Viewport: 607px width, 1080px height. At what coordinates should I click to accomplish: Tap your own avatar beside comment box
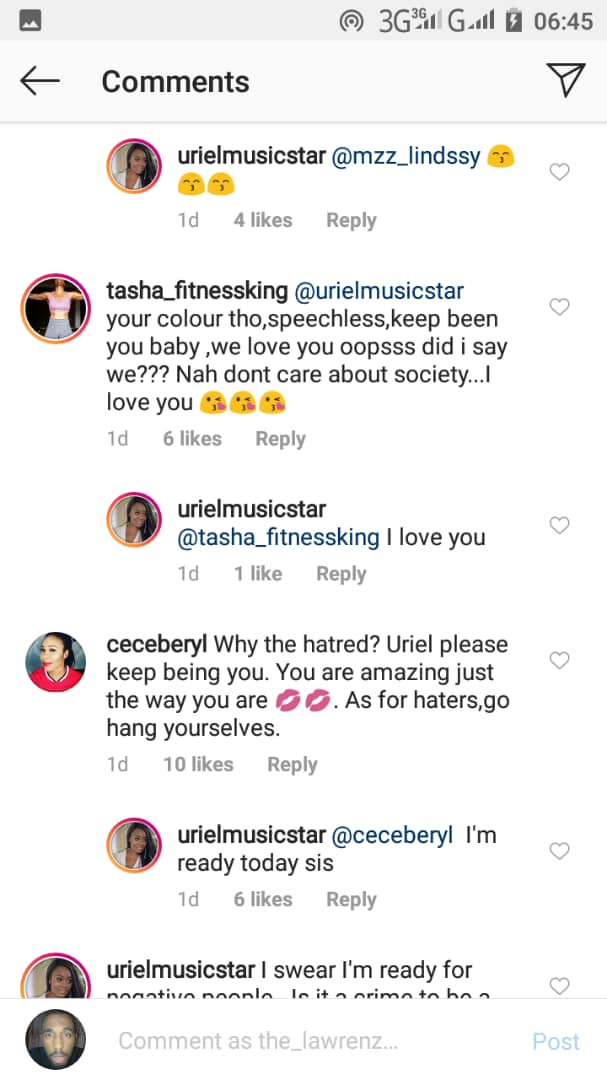[x=55, y=1040]
